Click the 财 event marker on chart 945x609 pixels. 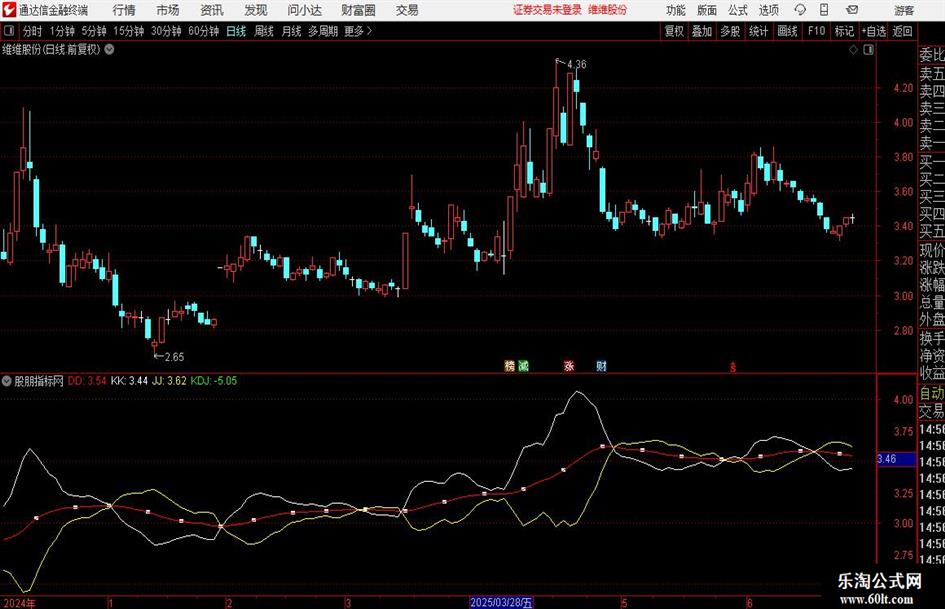601,365
